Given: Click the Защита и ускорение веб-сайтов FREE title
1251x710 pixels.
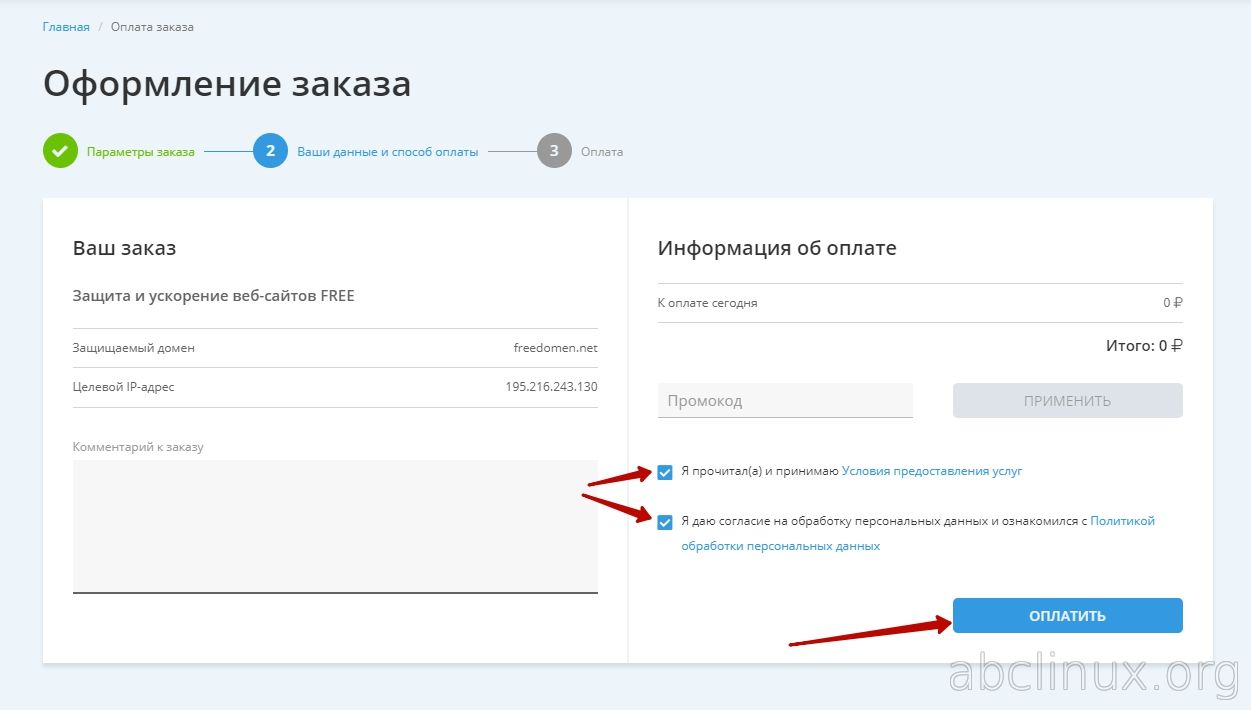Looking at the screenshot, I should click(214, 296).
